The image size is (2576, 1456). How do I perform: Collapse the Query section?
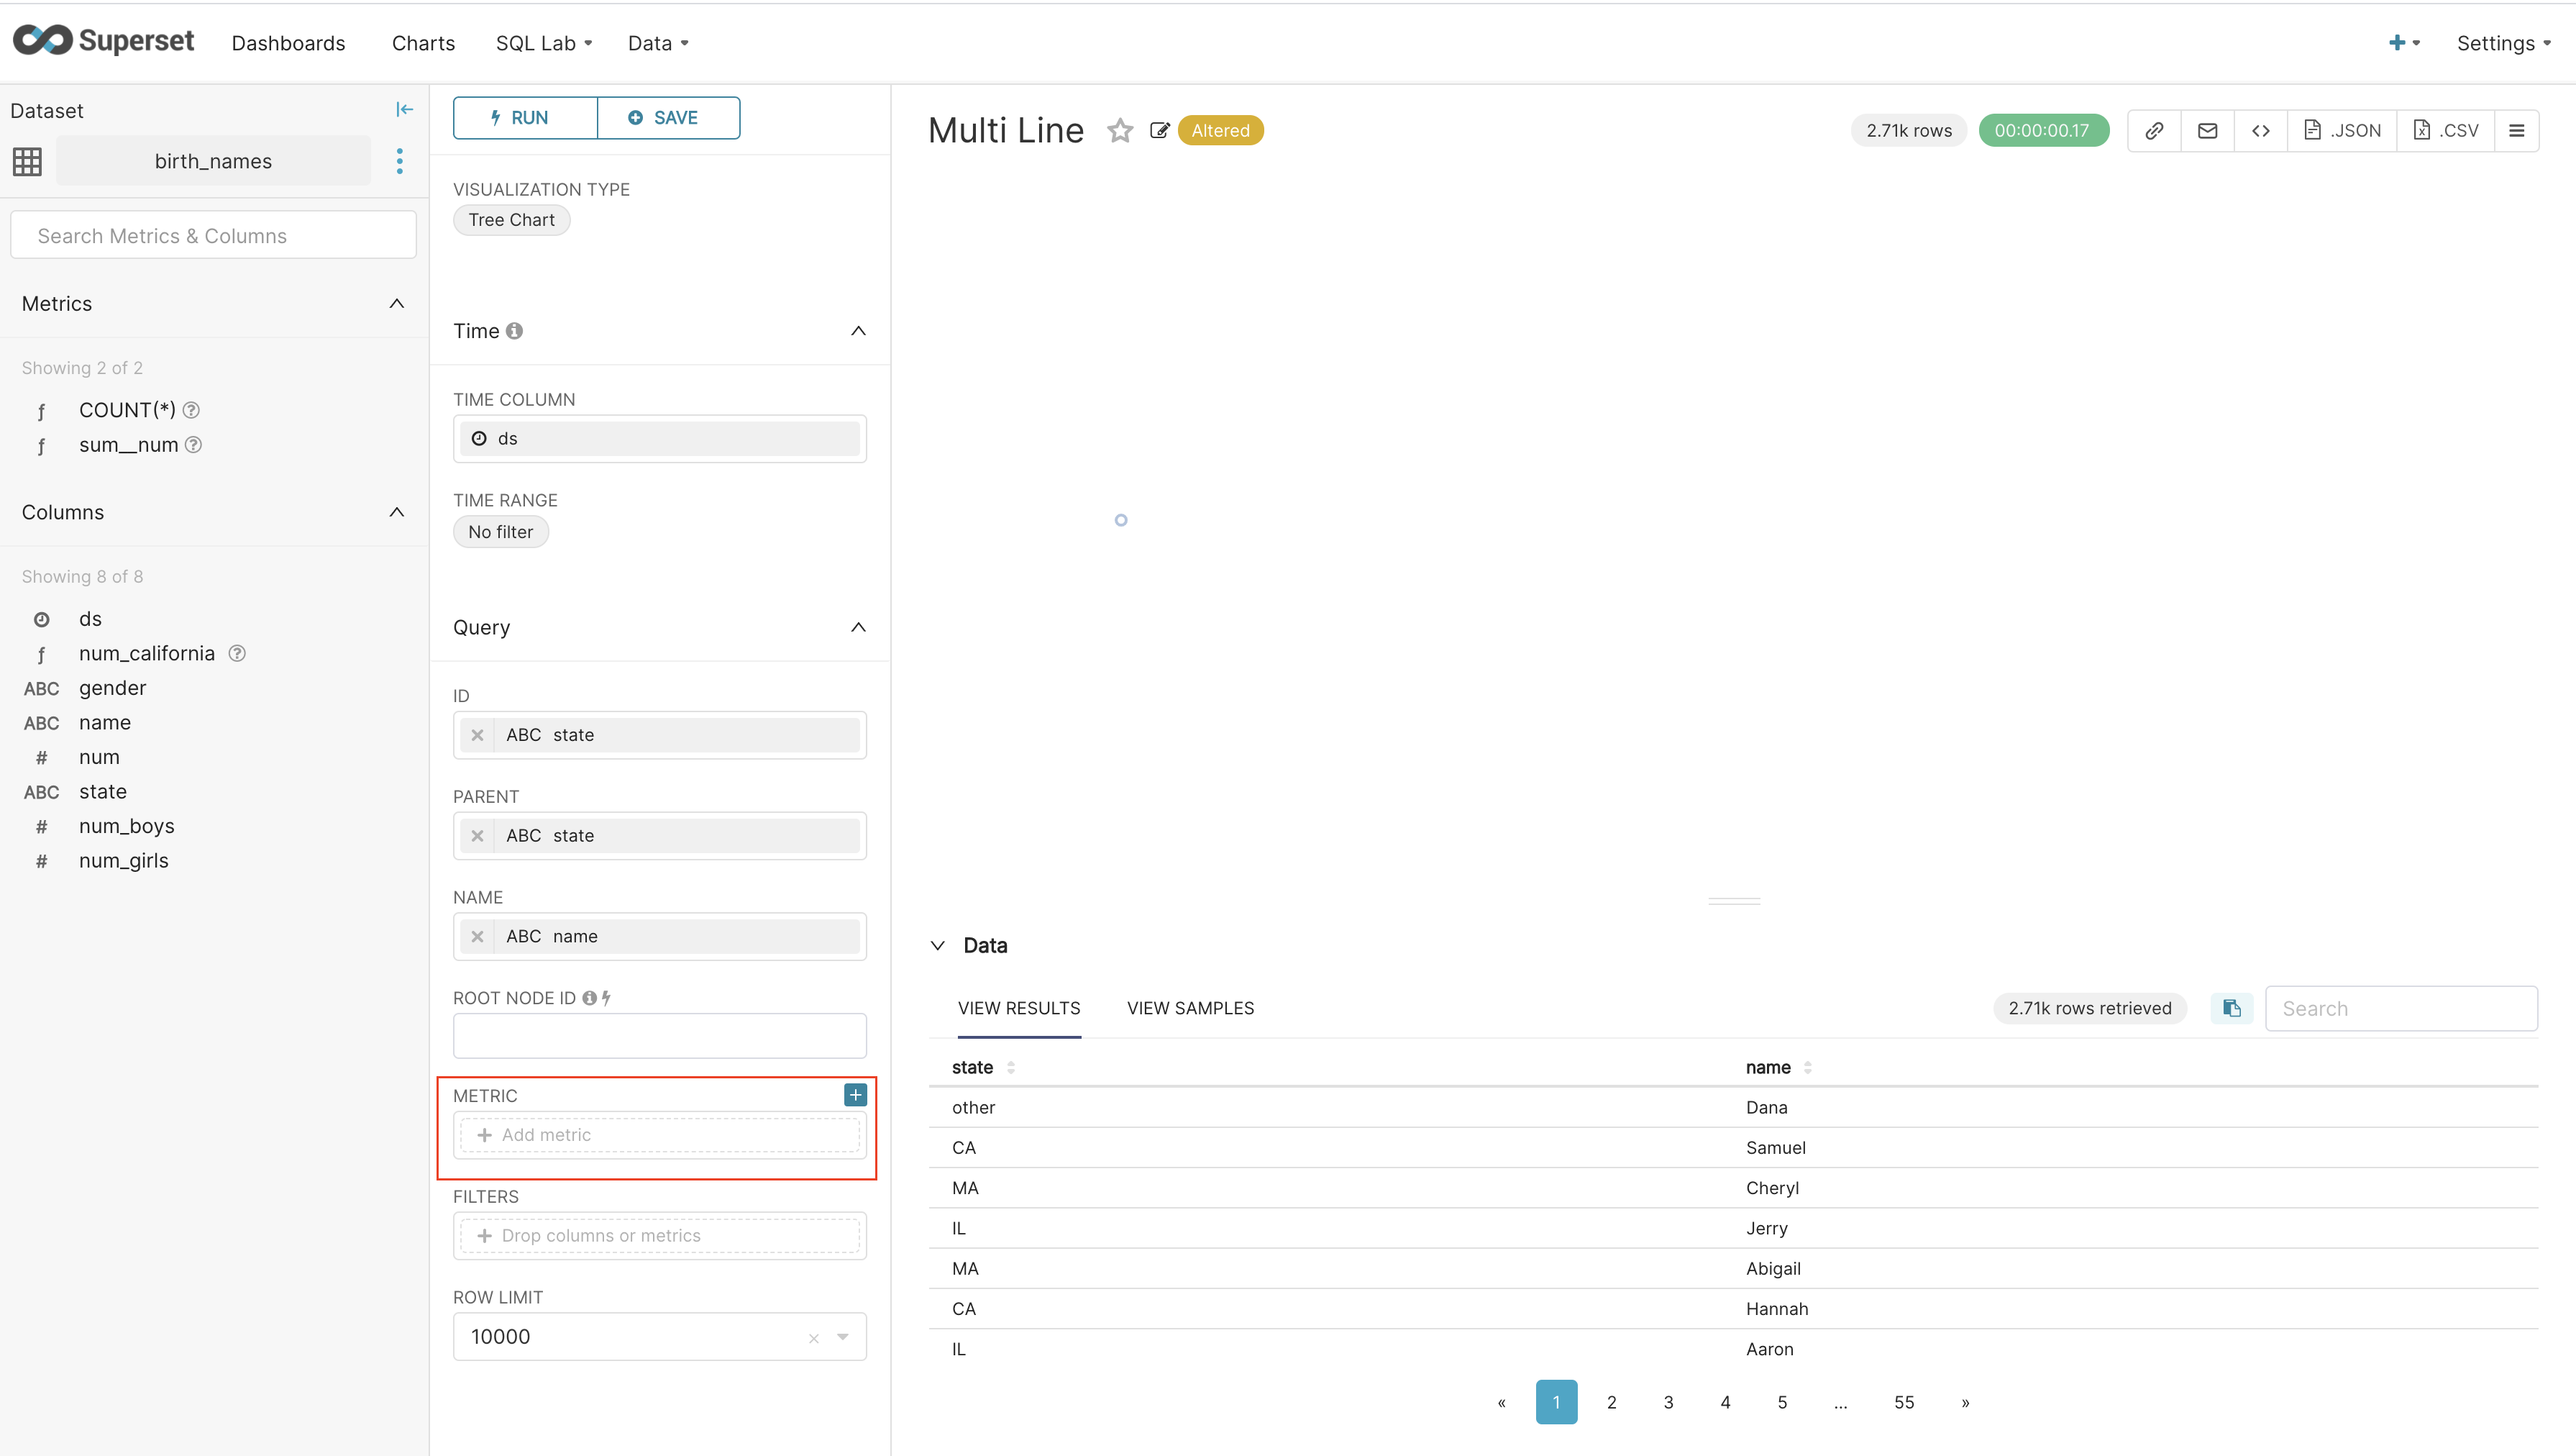[x=858, y=627]
